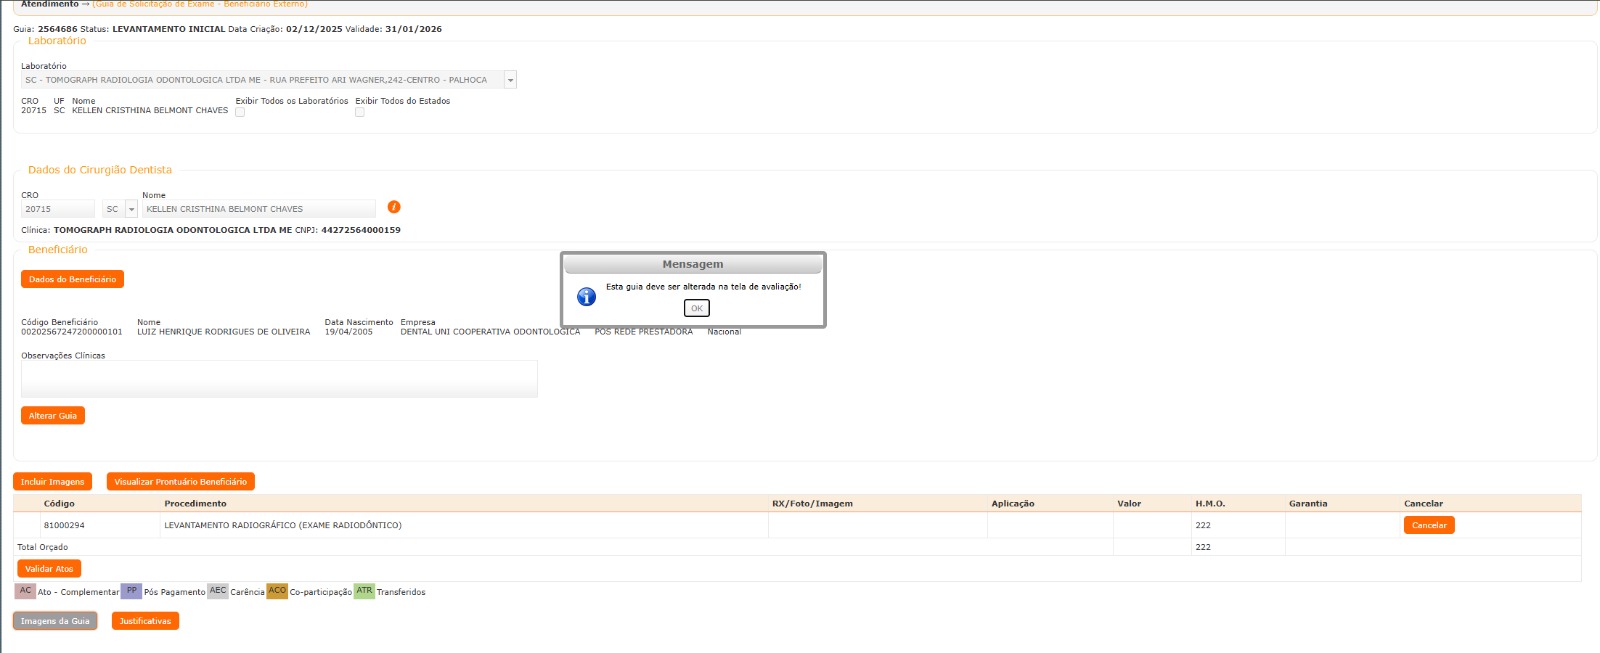
Task: Click LEVANTAMENTO RADIOGRÁFICO procedure cell
Action: pyautogui.click(x=283, y=525)
